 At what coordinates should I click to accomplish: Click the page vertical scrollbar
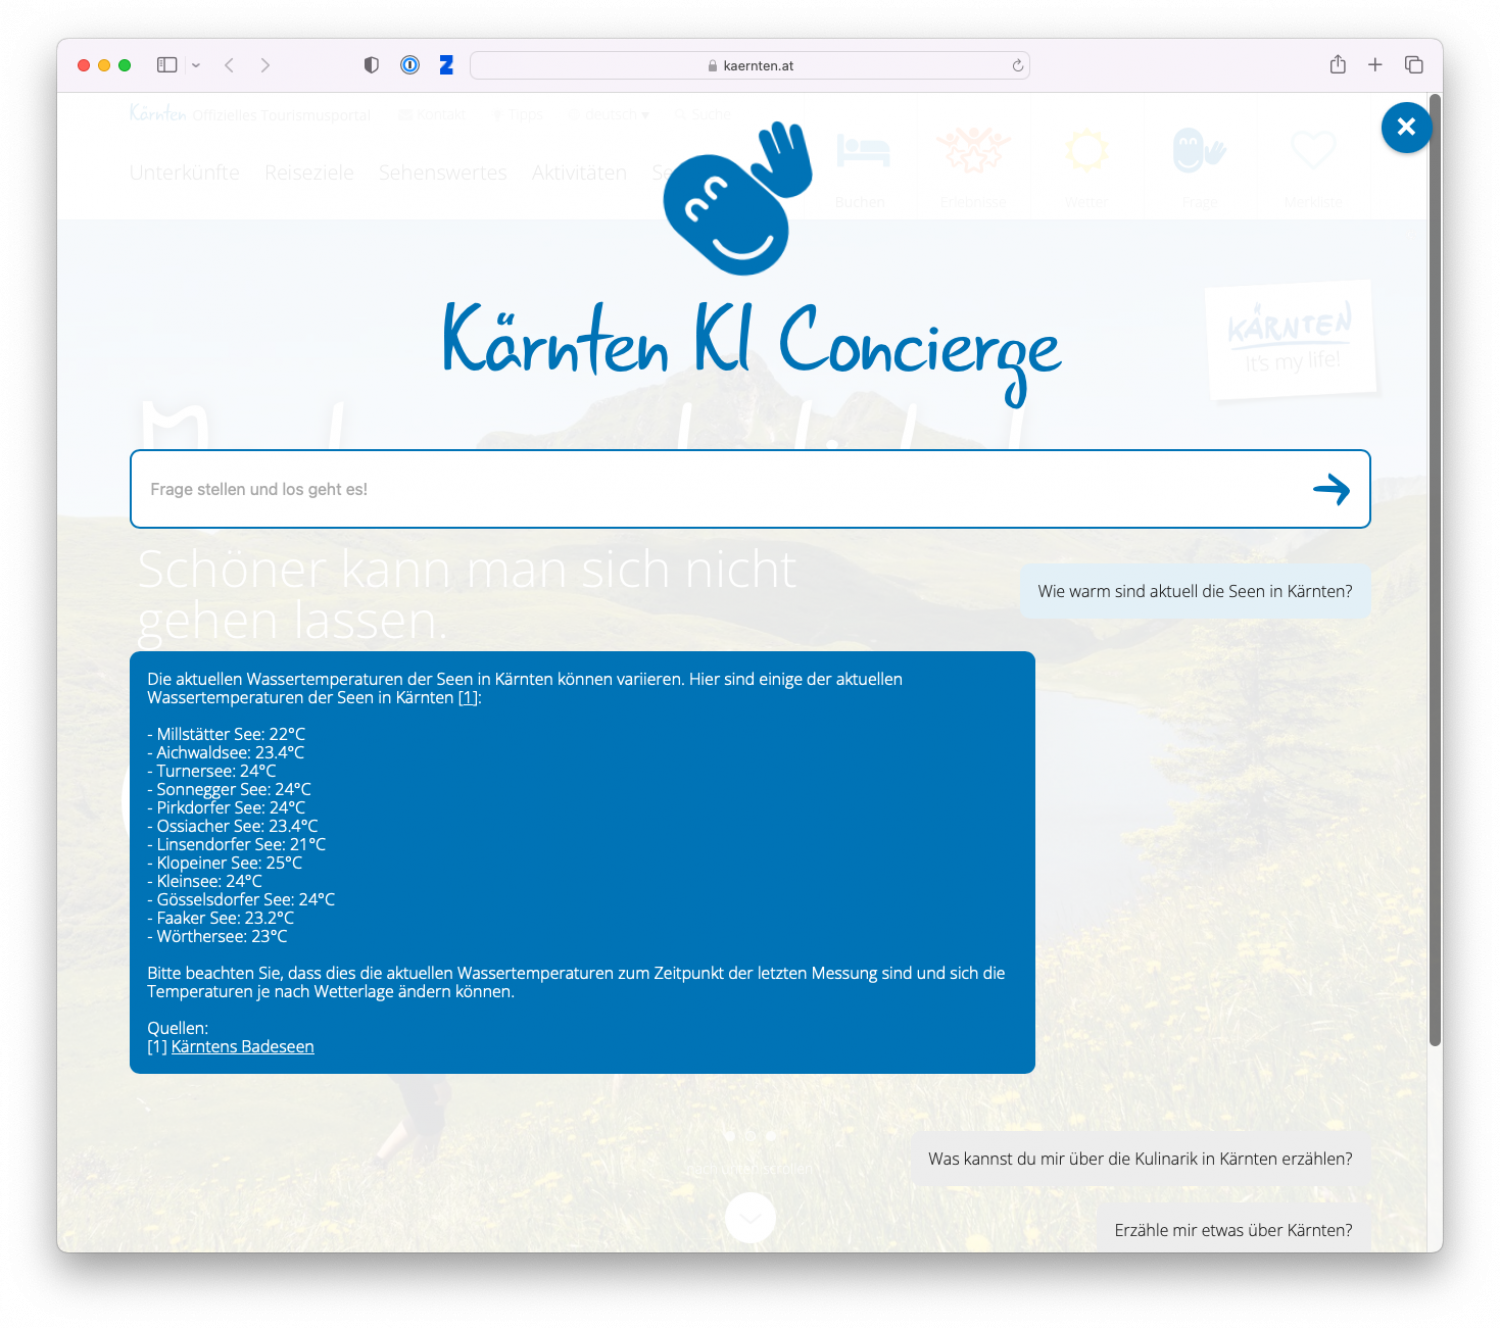1435,570
